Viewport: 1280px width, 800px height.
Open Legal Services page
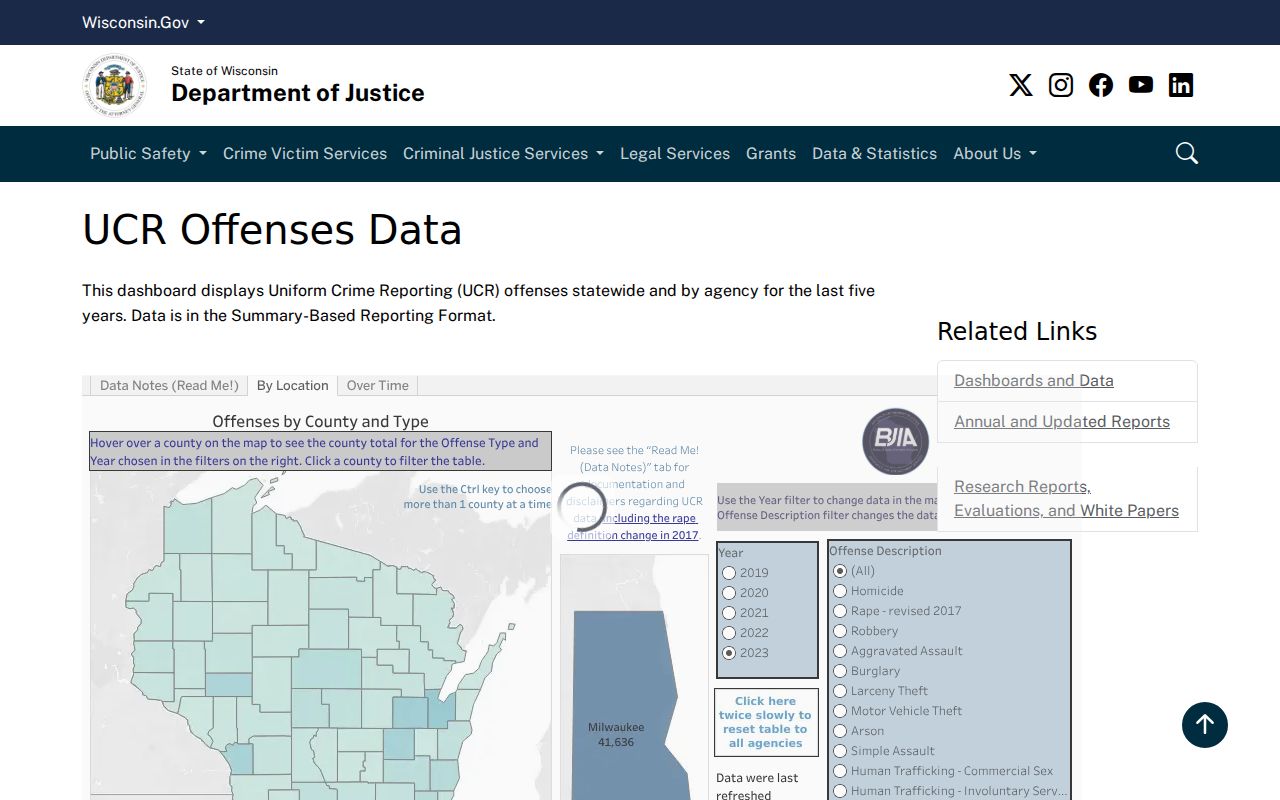click(x=675, y=153)
